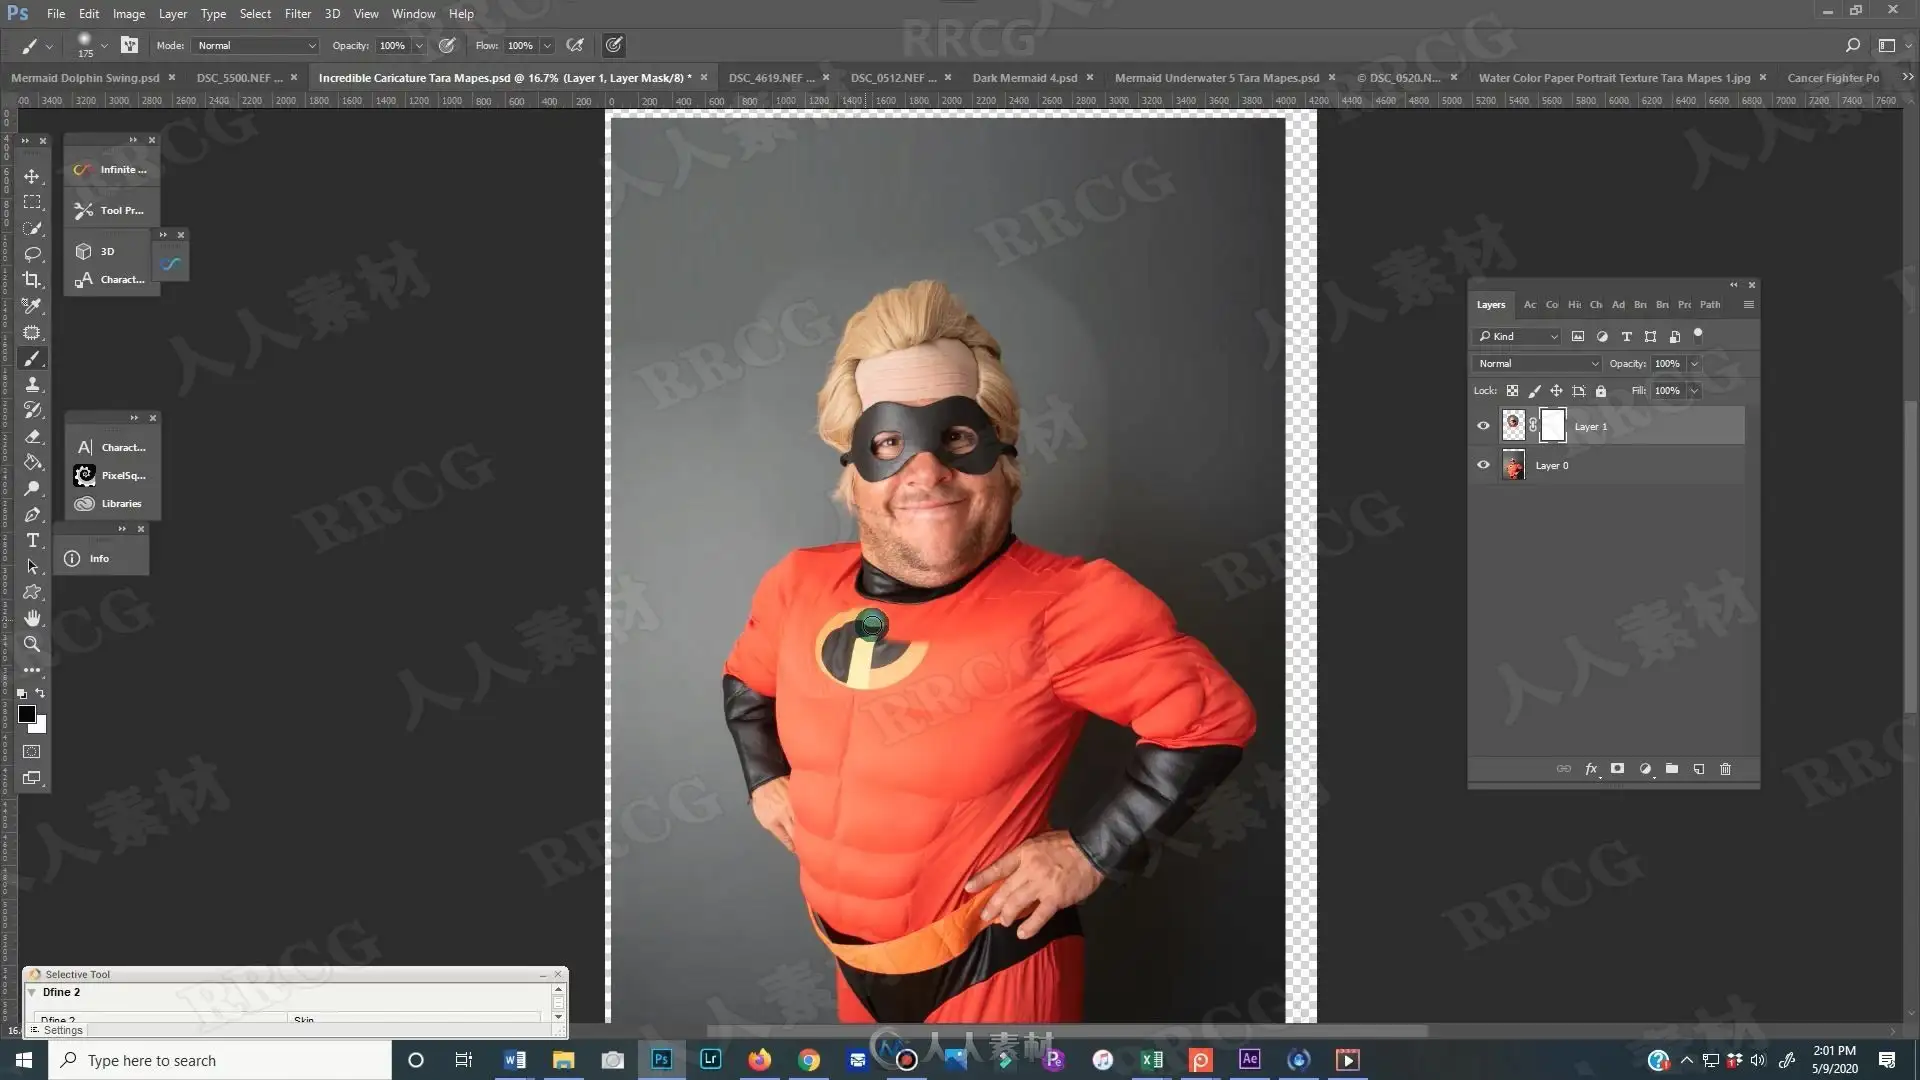The width and height of the screenshot is (1920, 1080).
Task: Open the Filter menu
Action: tap(297, 14)
